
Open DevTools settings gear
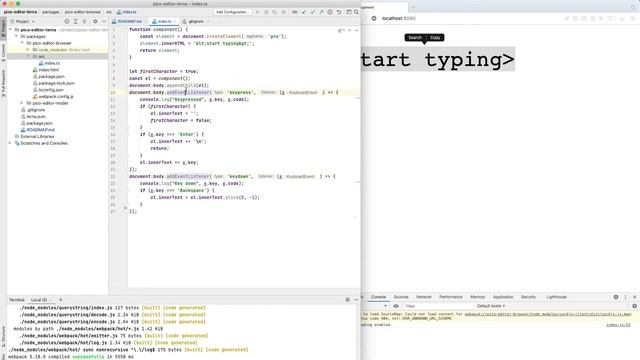[x=616, y=297]
